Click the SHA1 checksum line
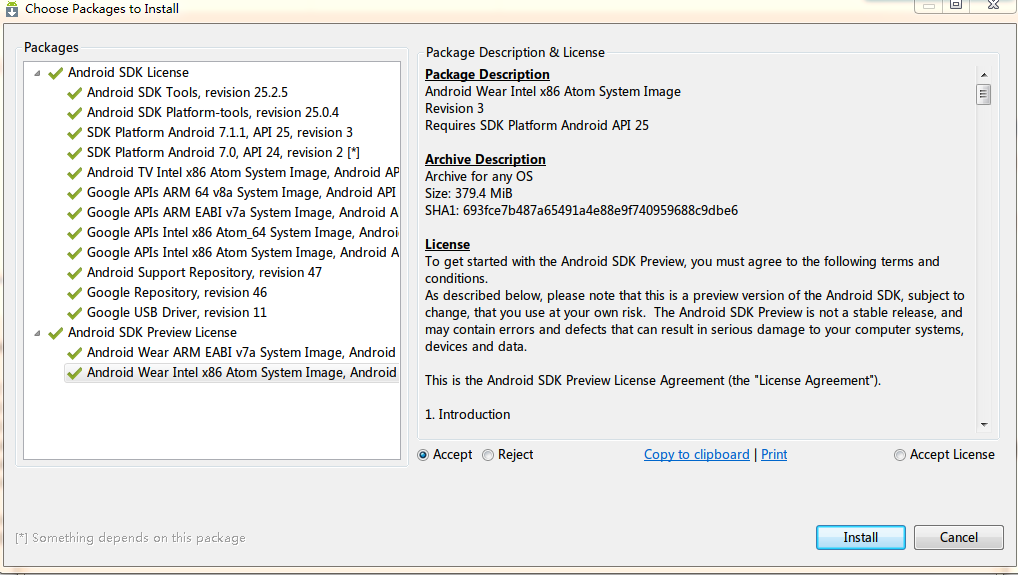This screenshot has height=575, width=1018. coord(581,210)
